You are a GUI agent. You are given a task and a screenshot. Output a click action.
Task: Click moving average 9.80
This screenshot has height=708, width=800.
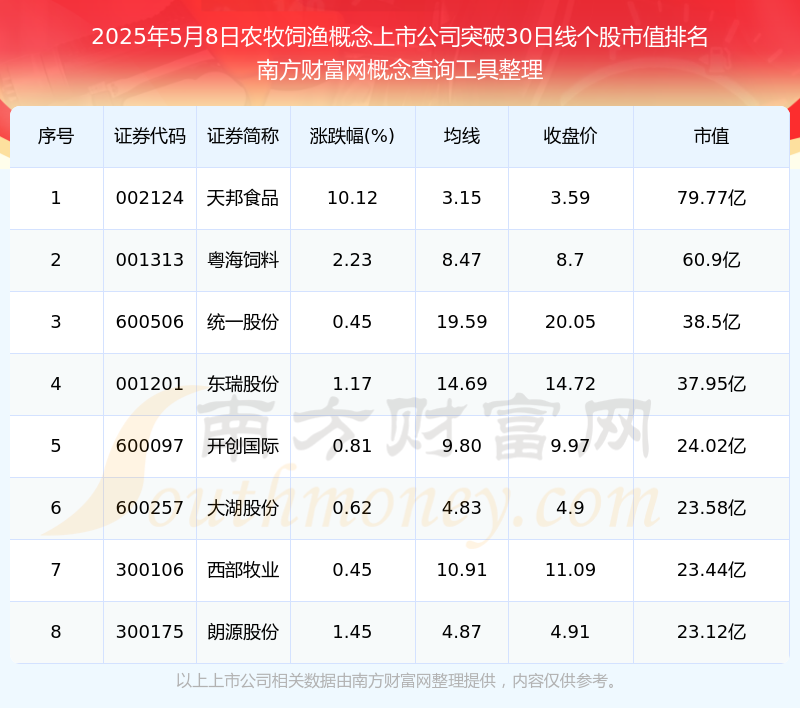click(x=462, y=446)
